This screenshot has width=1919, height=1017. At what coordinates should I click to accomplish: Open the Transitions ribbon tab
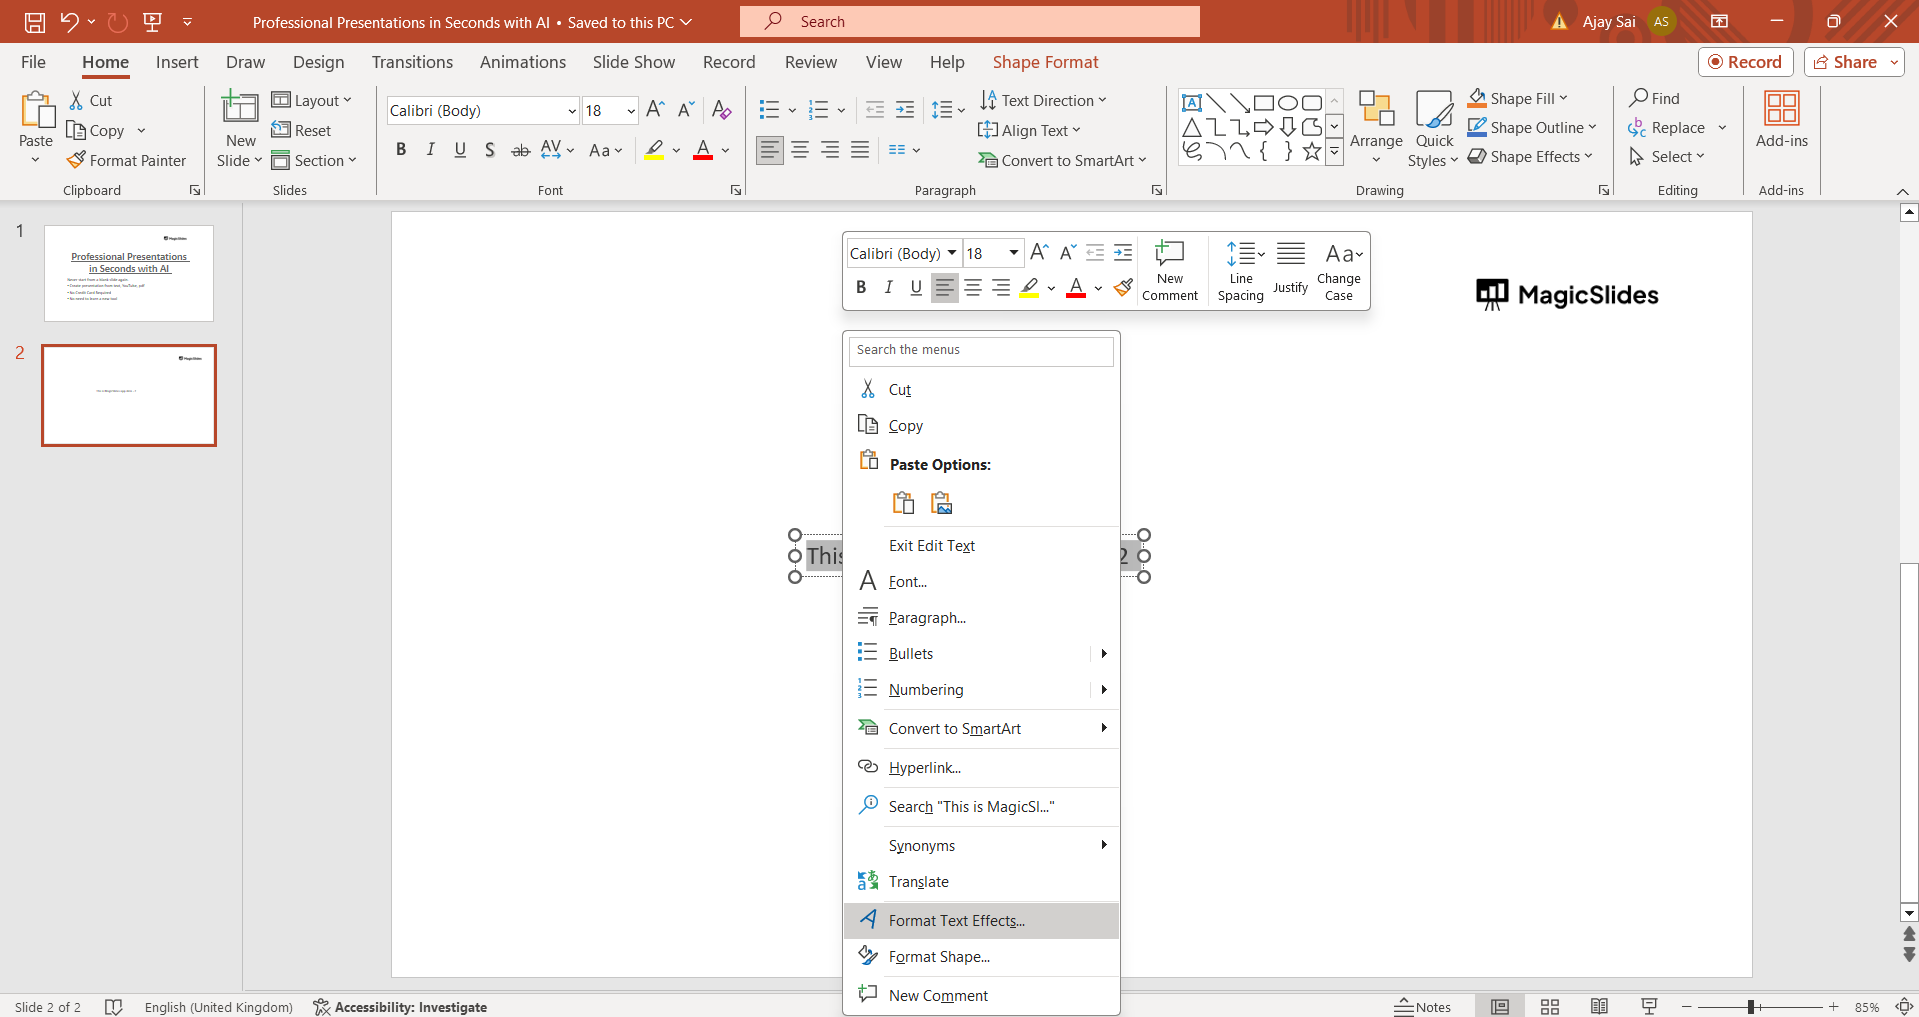[x=412, y=62]
